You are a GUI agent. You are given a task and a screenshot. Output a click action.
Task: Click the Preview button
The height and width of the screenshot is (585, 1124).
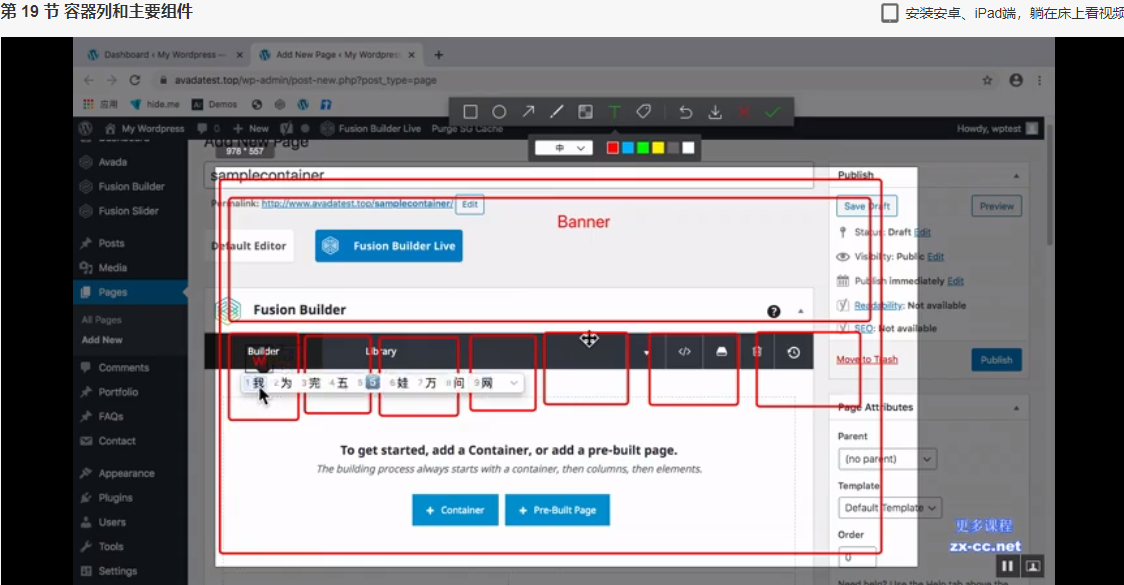pyautogui.click(x=996, y=206)
